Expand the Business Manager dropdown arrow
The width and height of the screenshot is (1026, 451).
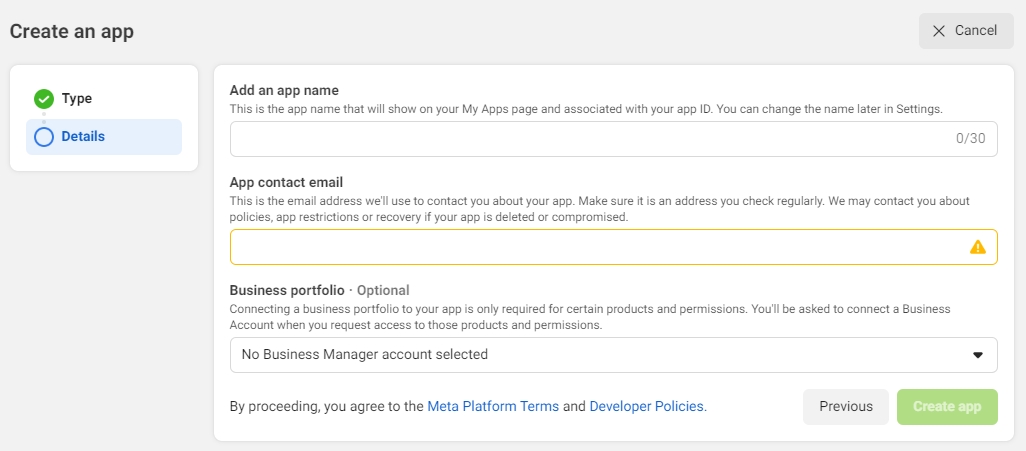pos(977,355)
